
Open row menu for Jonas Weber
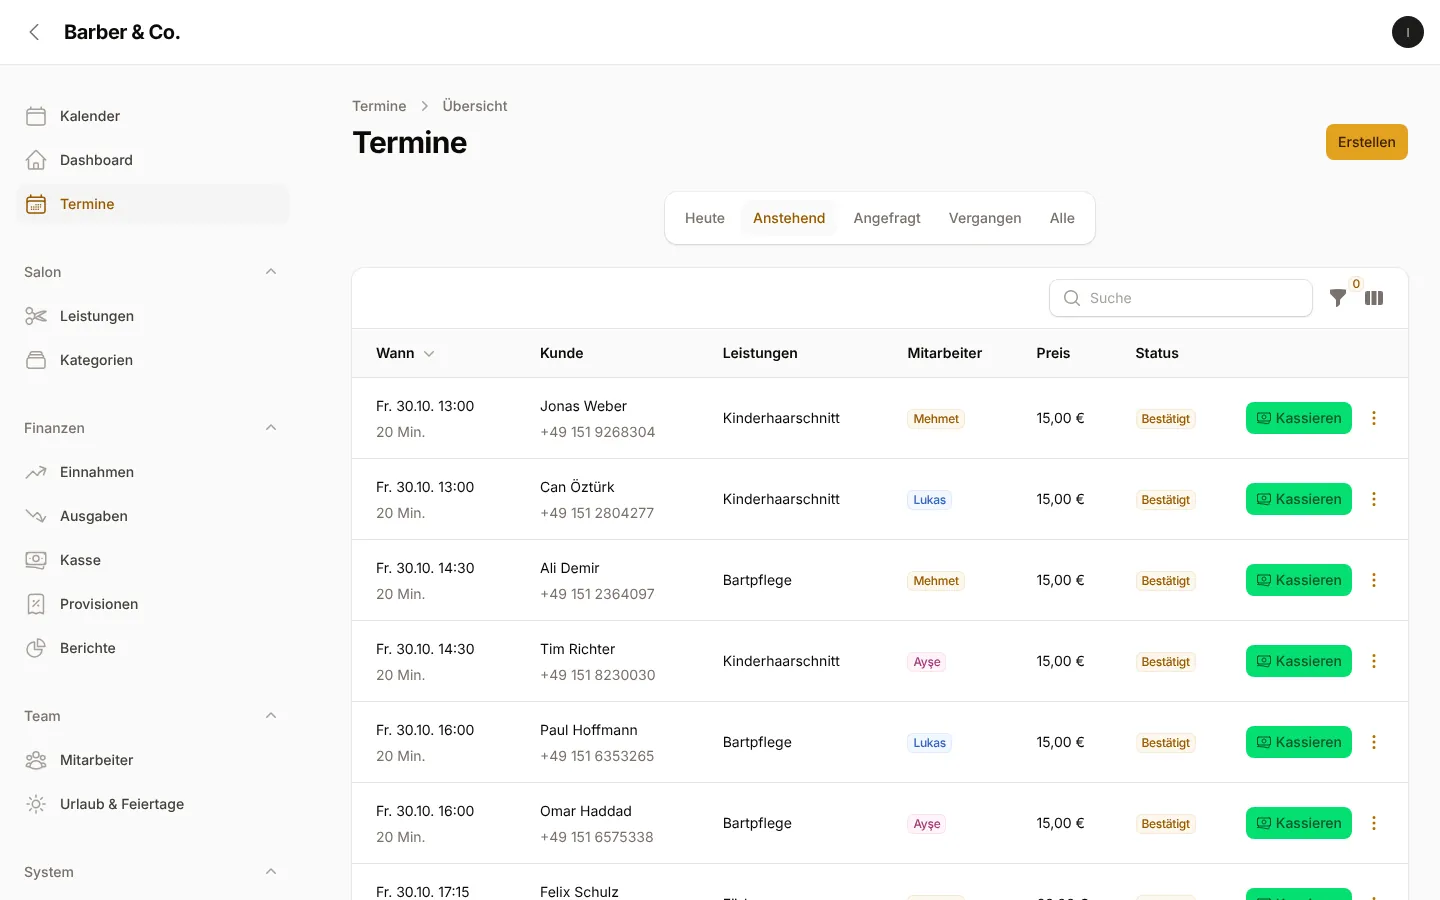[x=1374, y=418]
